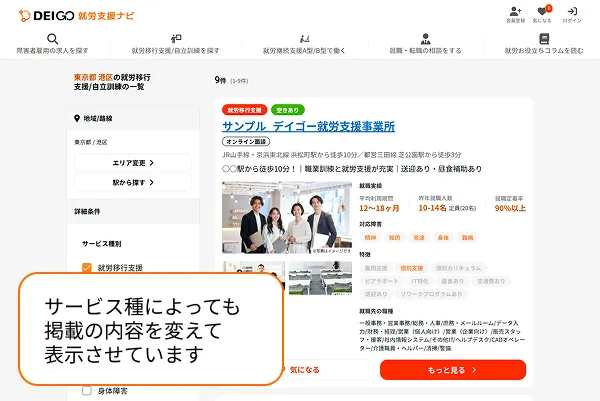Viewport: 600px width, 401px height.
Task: Go to 就労移行支援/自立訓練を探す in navigation
Action: [176, 44]
